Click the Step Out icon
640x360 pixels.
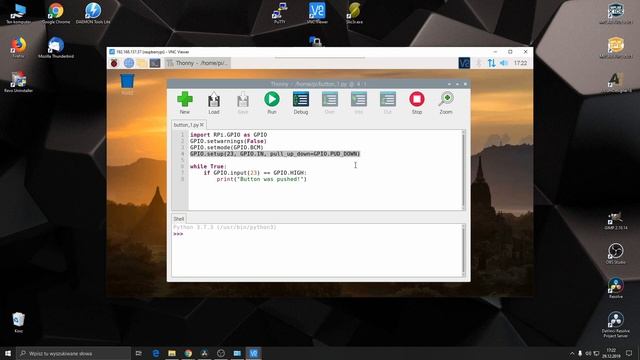[x=388, y=102]
